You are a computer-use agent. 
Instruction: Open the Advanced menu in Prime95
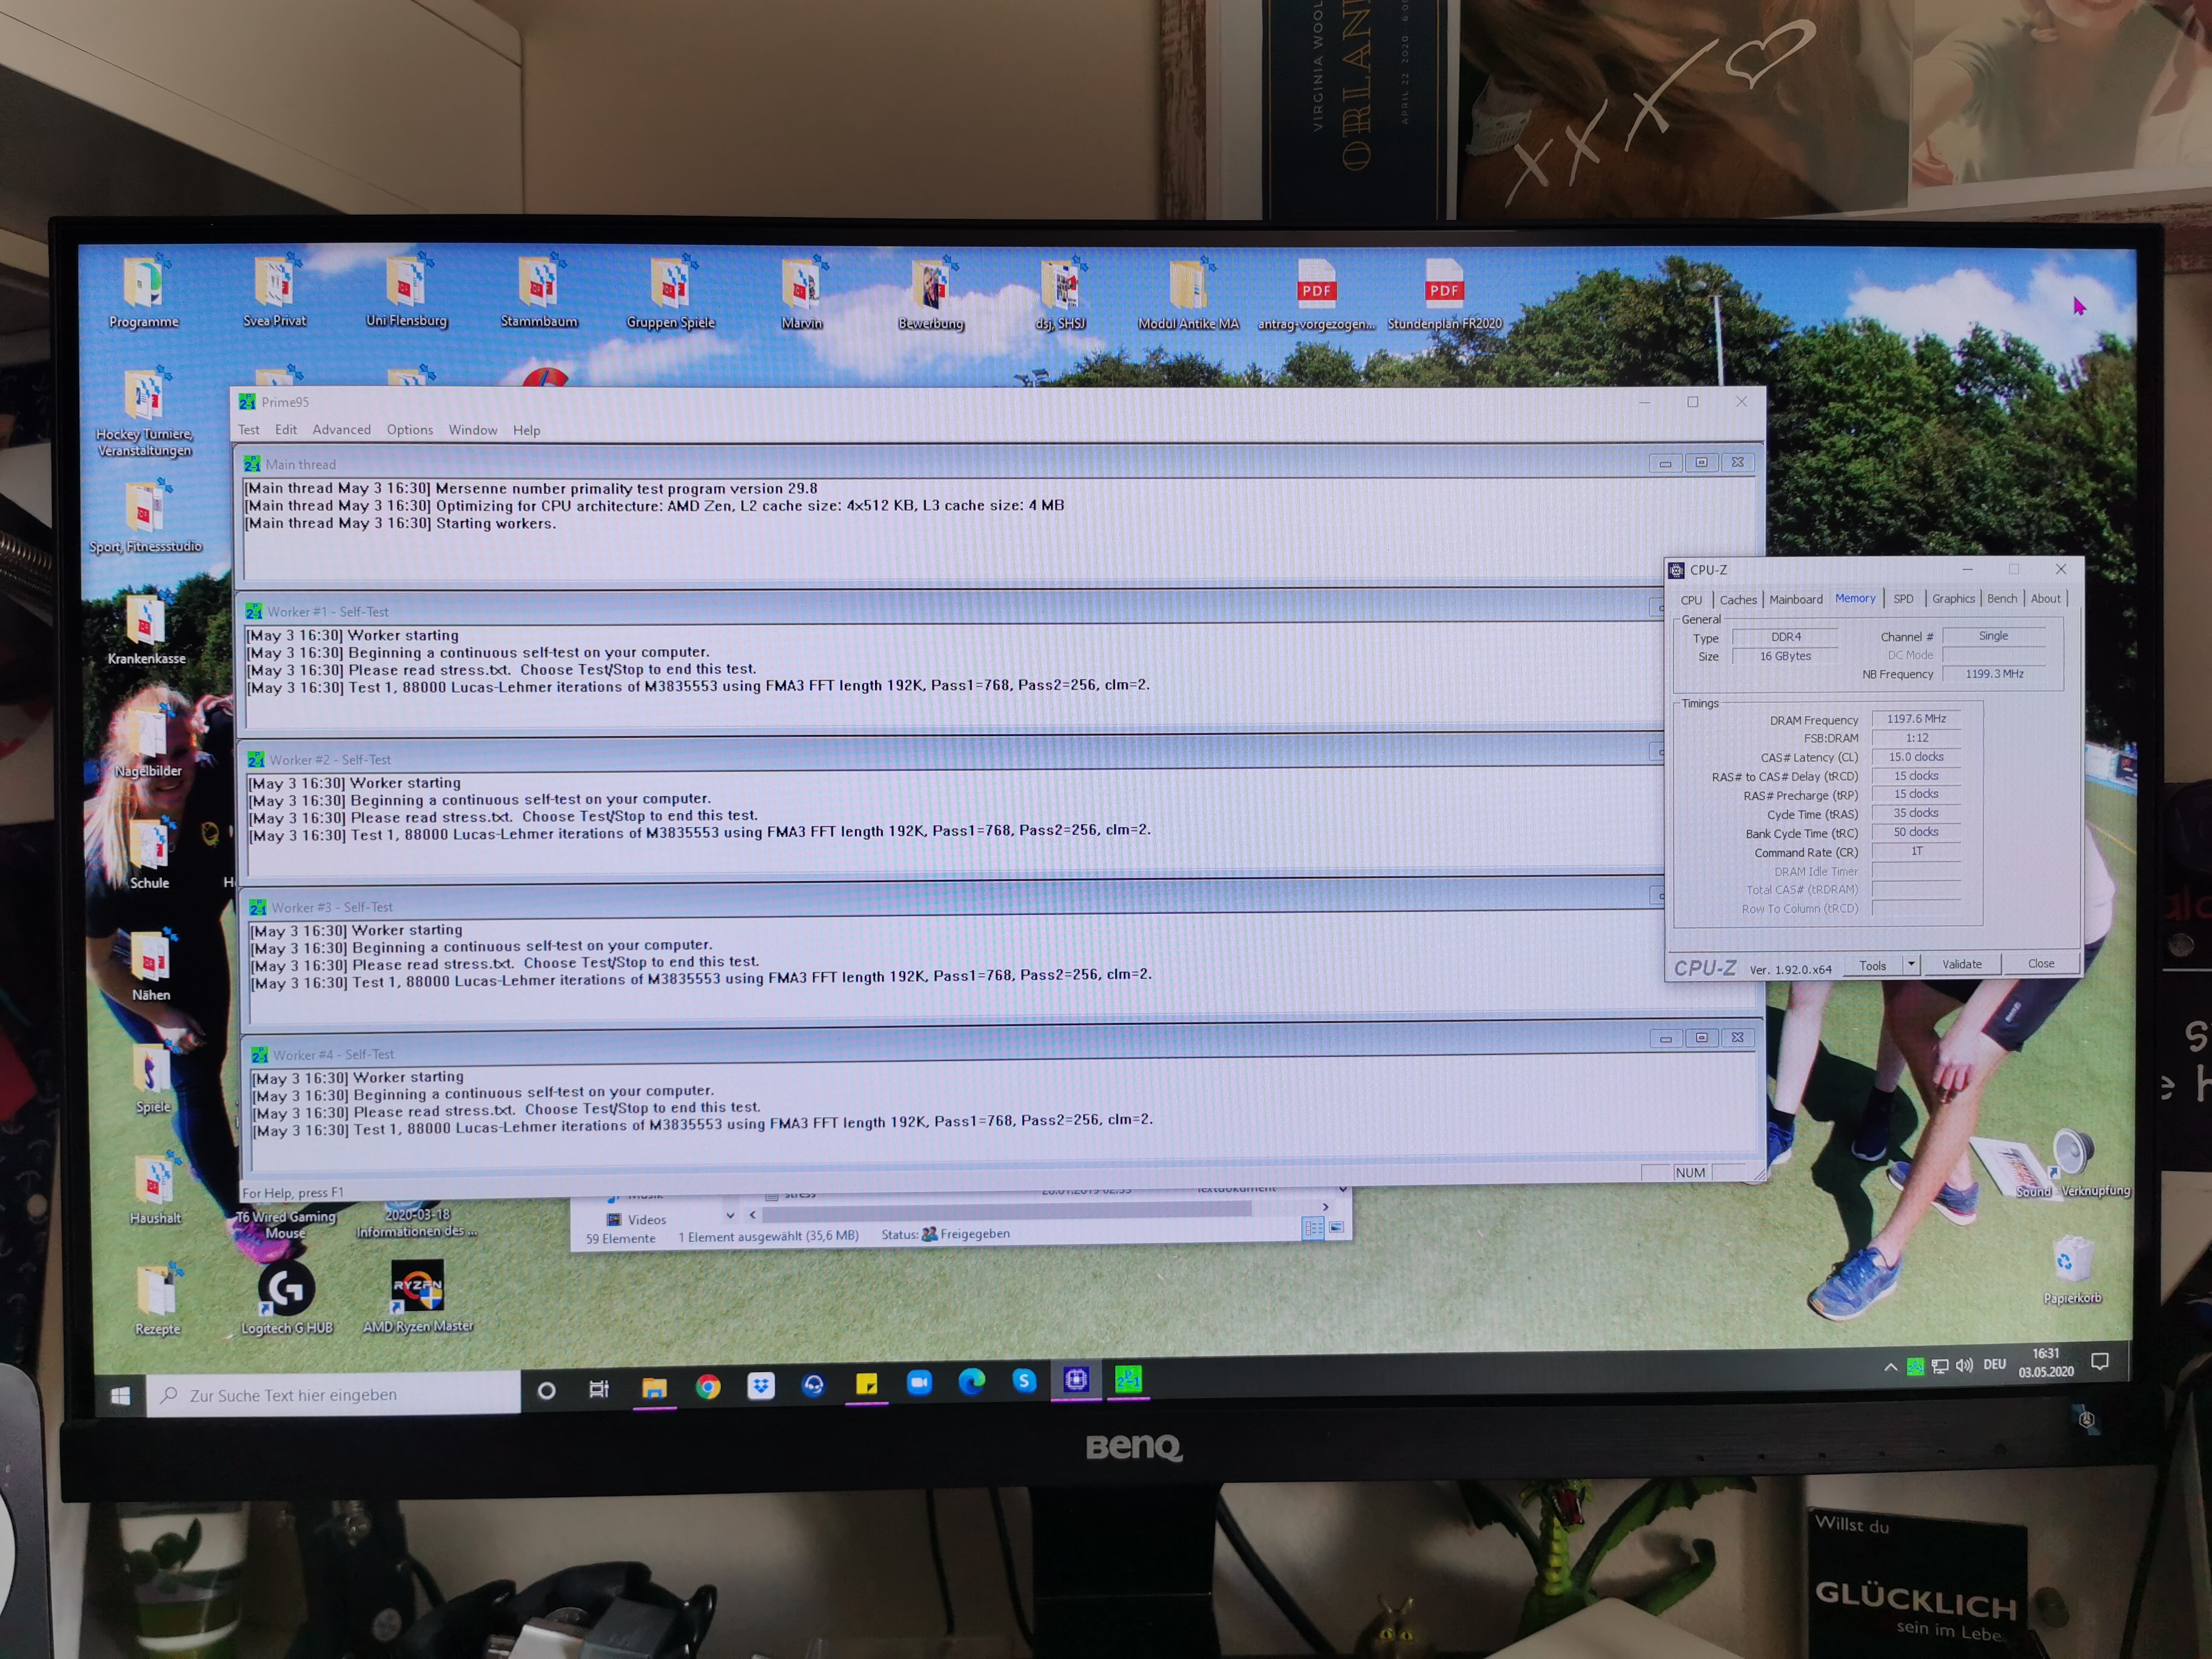tap(341, 430)
